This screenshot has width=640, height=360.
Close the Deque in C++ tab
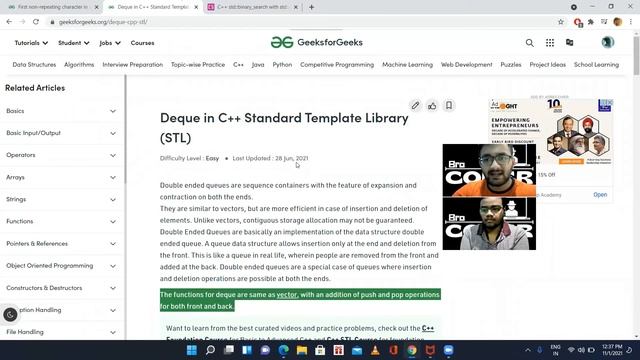pos(196,7)
